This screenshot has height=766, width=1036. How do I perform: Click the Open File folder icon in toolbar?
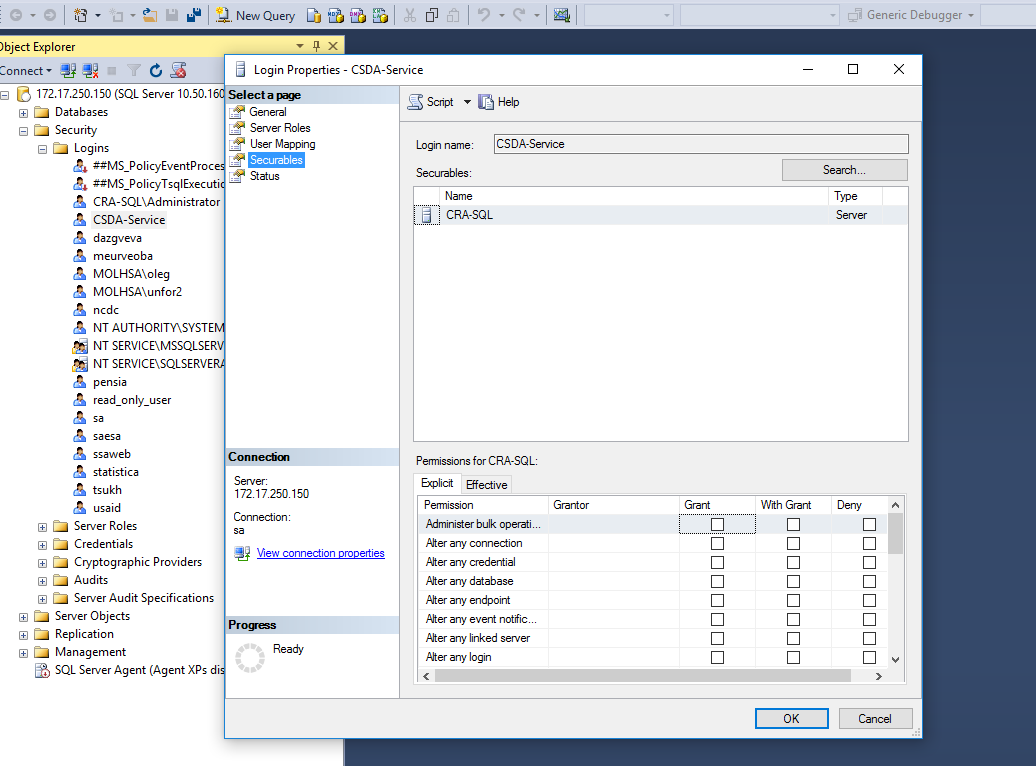tap(149, 15)
